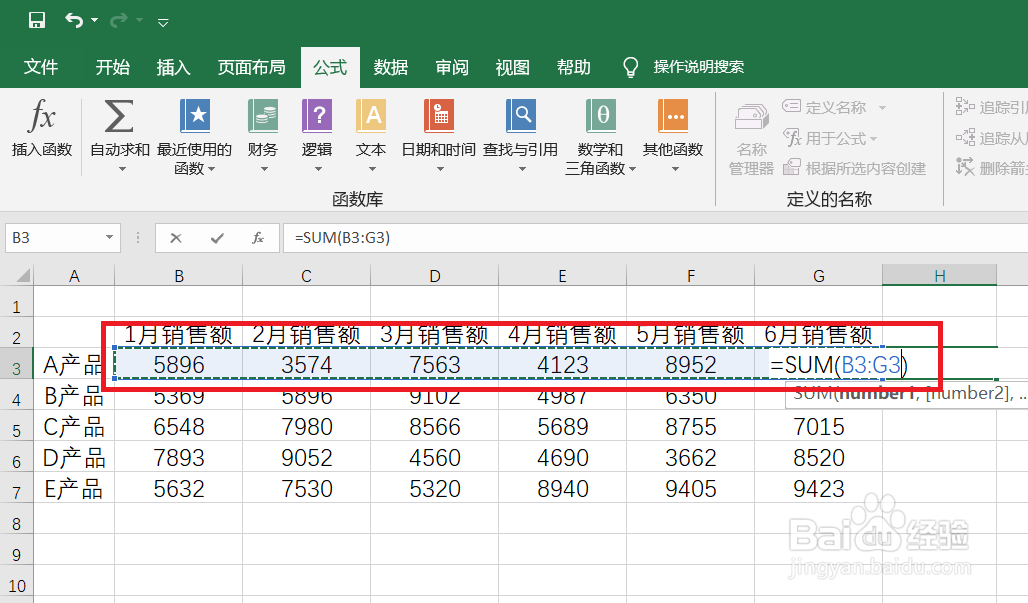Click the cell with value 8755
The height and width of the screenshot is (603, 1028).
pyautogui.click(x=690, y=427)
